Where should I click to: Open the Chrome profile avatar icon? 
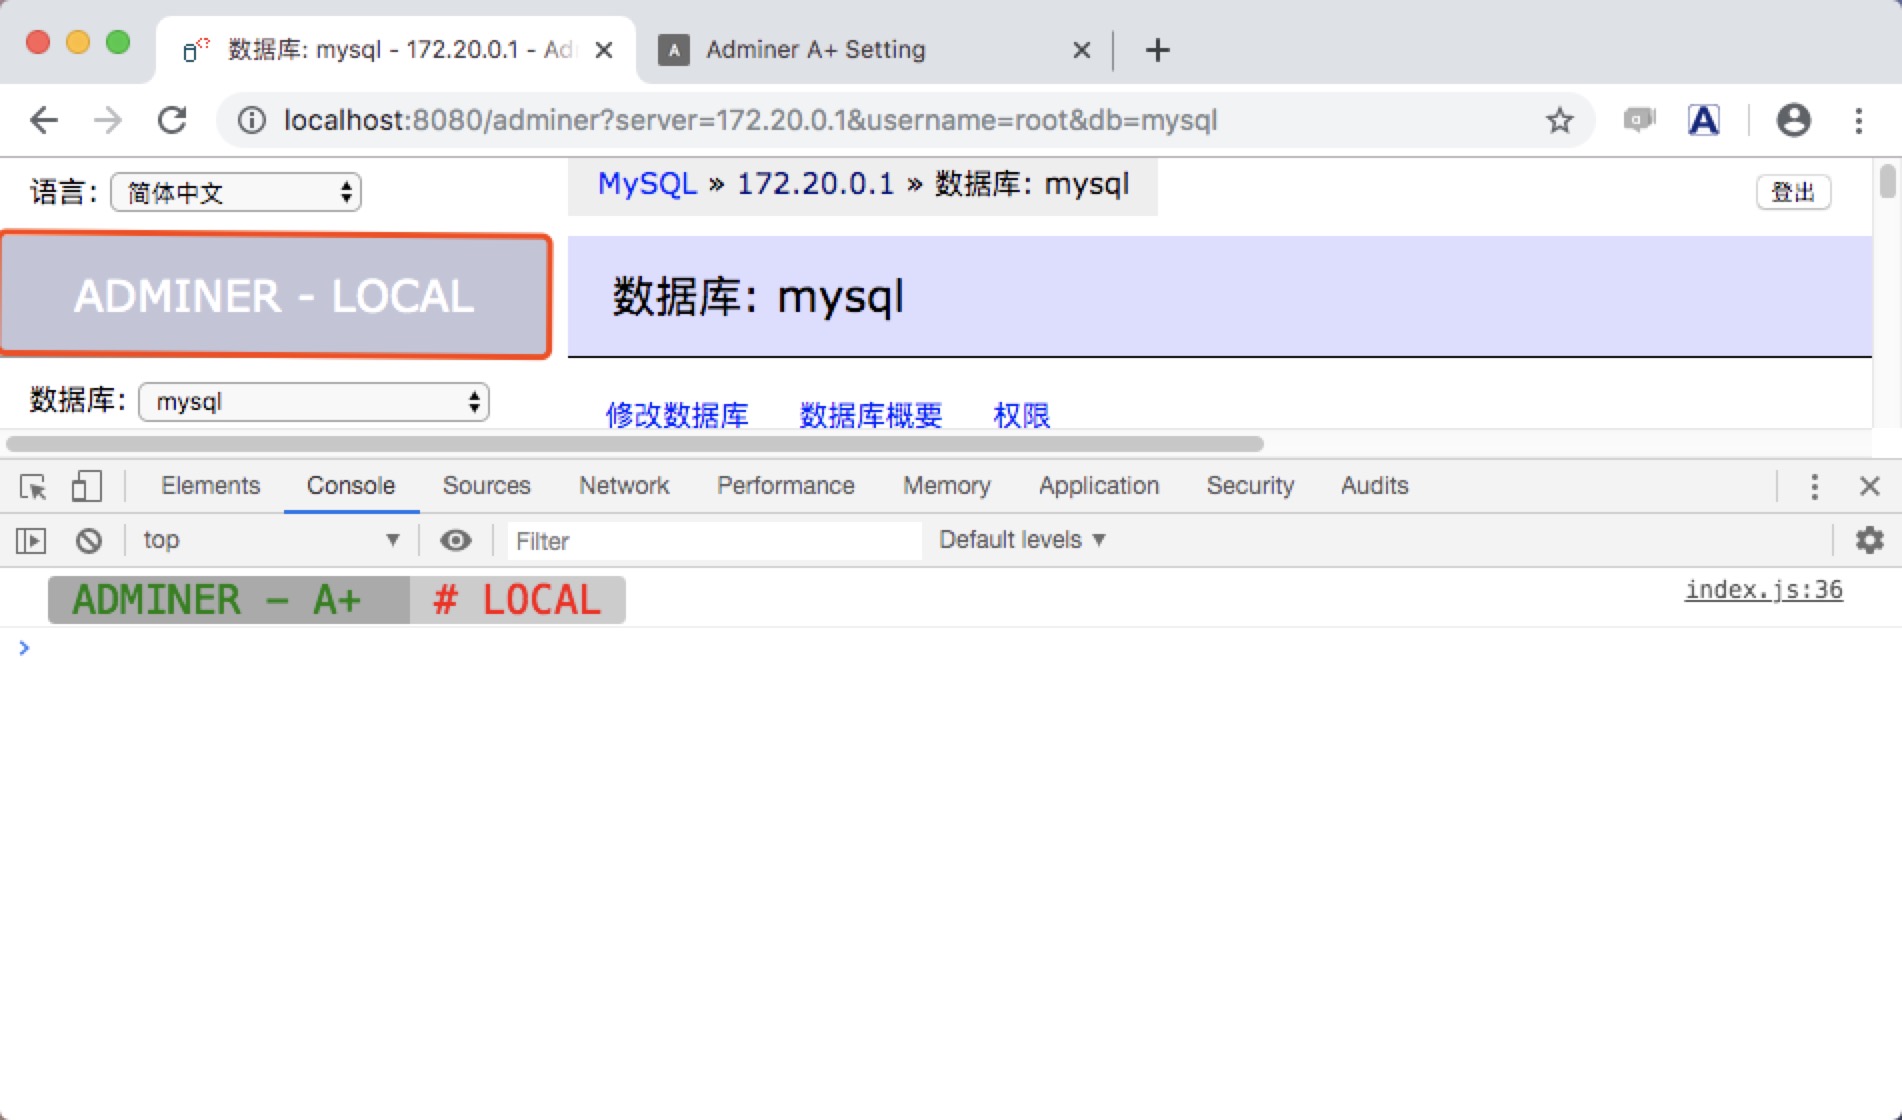pos(1793,121)
